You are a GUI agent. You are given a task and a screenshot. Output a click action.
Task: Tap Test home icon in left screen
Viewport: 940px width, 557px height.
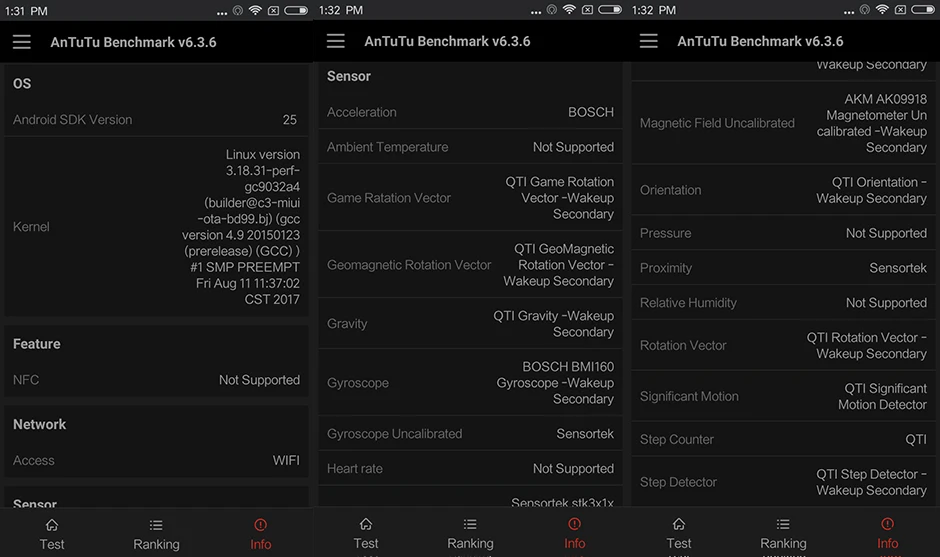pos(52,525)
